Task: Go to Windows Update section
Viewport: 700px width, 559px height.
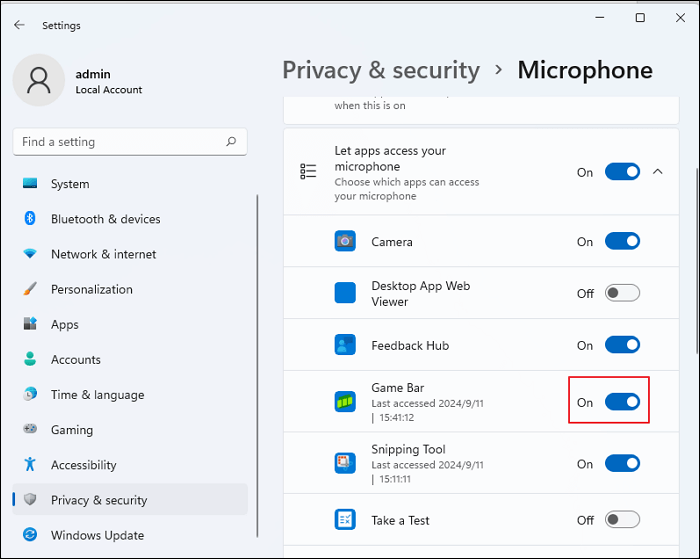Action: point(97,535)
